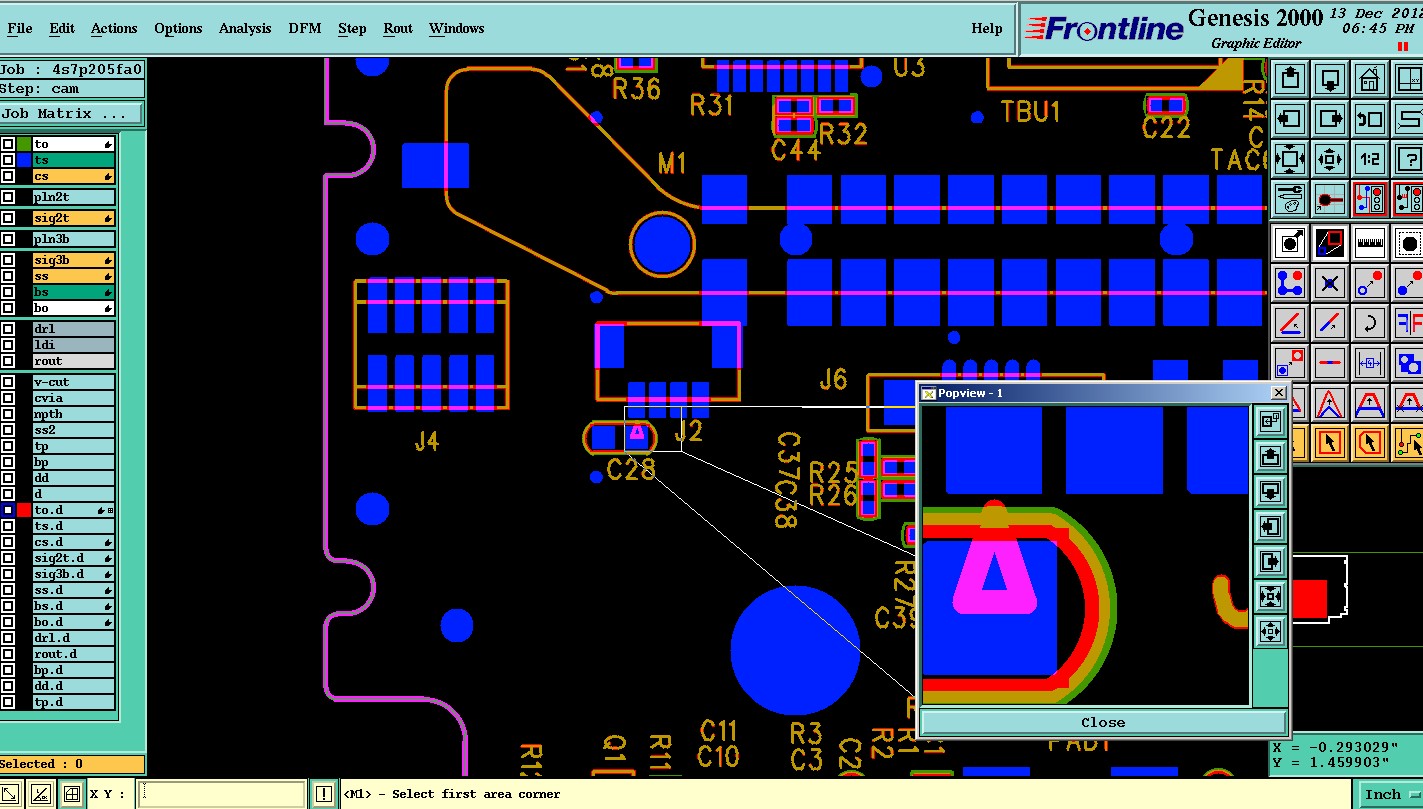Click the red and blue squares contour icon
The image size is (1423, 809).
[x=1329, y=243]
